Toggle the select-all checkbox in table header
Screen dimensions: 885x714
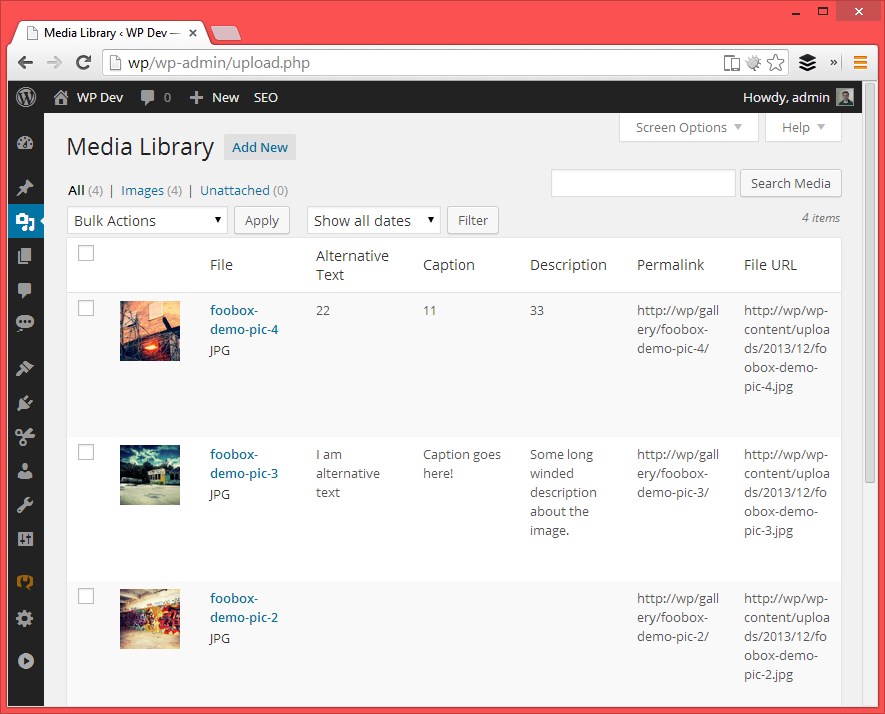(x=86, y=253)
